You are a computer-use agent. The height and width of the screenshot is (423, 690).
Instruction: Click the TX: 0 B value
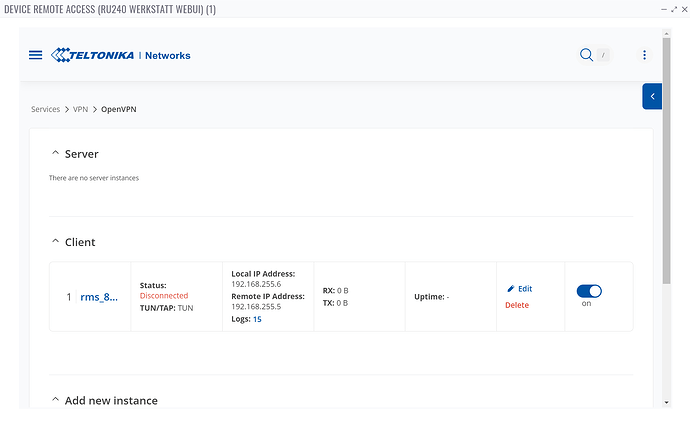335,303
